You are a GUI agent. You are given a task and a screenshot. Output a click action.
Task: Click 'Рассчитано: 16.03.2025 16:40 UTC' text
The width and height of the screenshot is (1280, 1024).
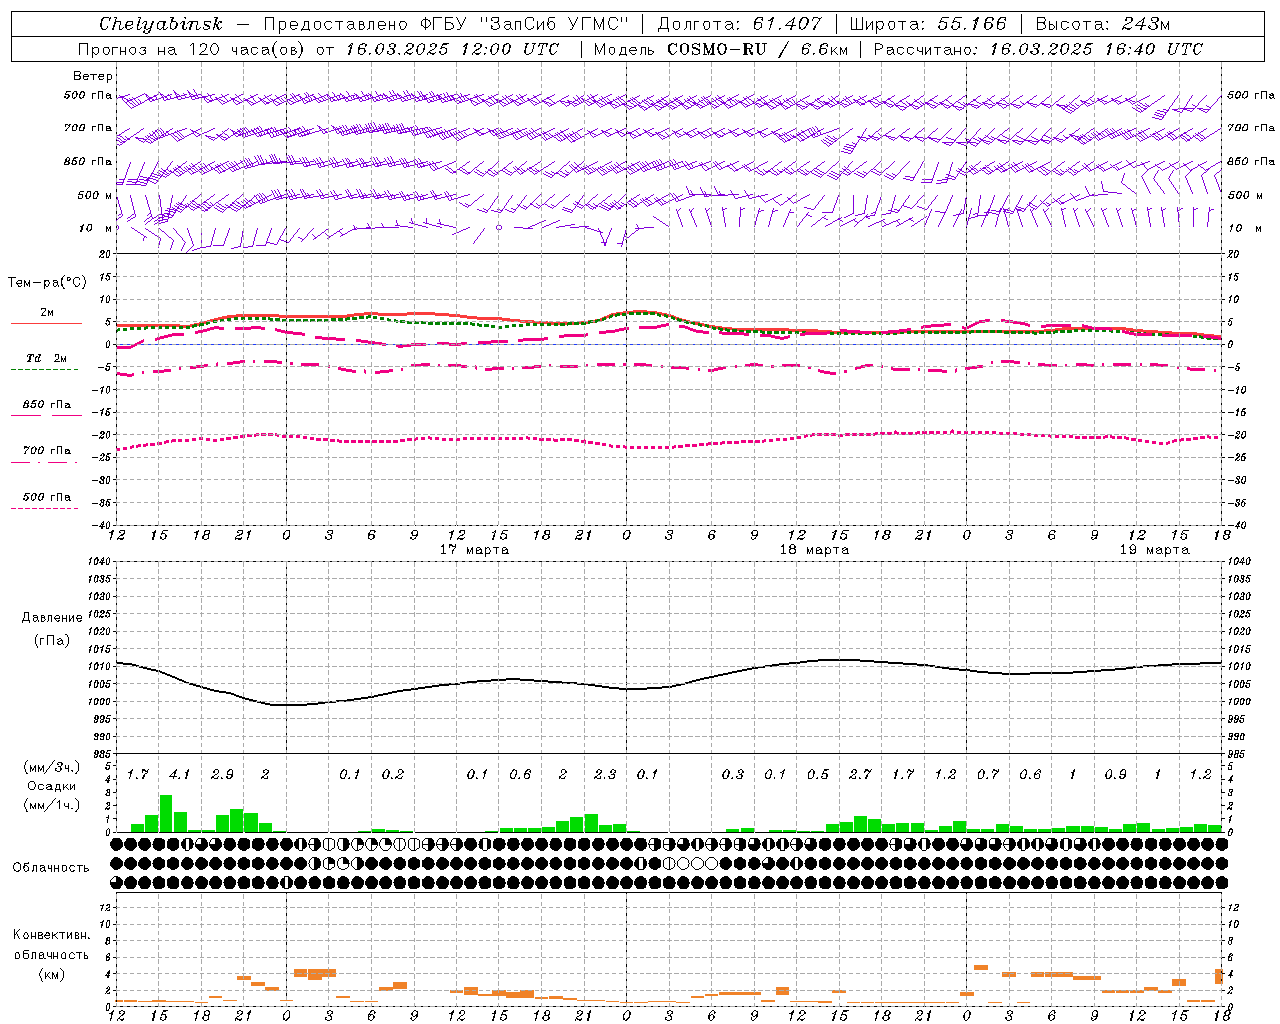pyautogui.click(x=1039, y=49)
